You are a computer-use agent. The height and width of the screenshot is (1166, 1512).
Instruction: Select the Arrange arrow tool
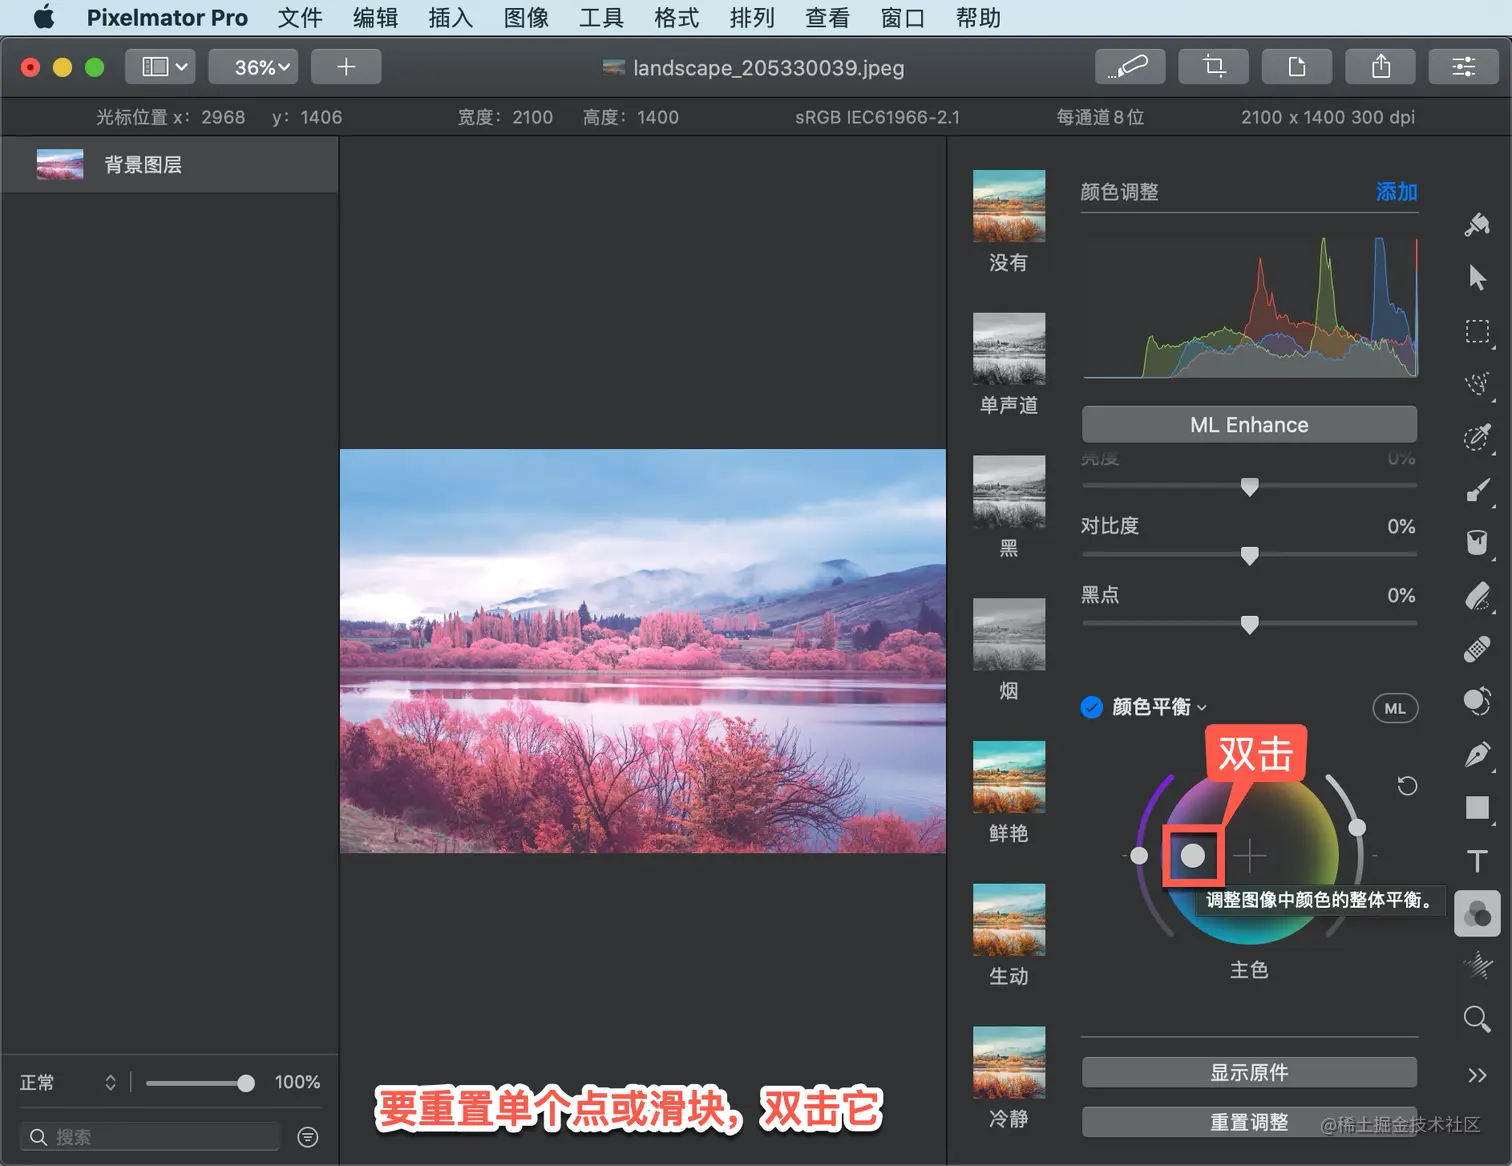coord(1477,277)
